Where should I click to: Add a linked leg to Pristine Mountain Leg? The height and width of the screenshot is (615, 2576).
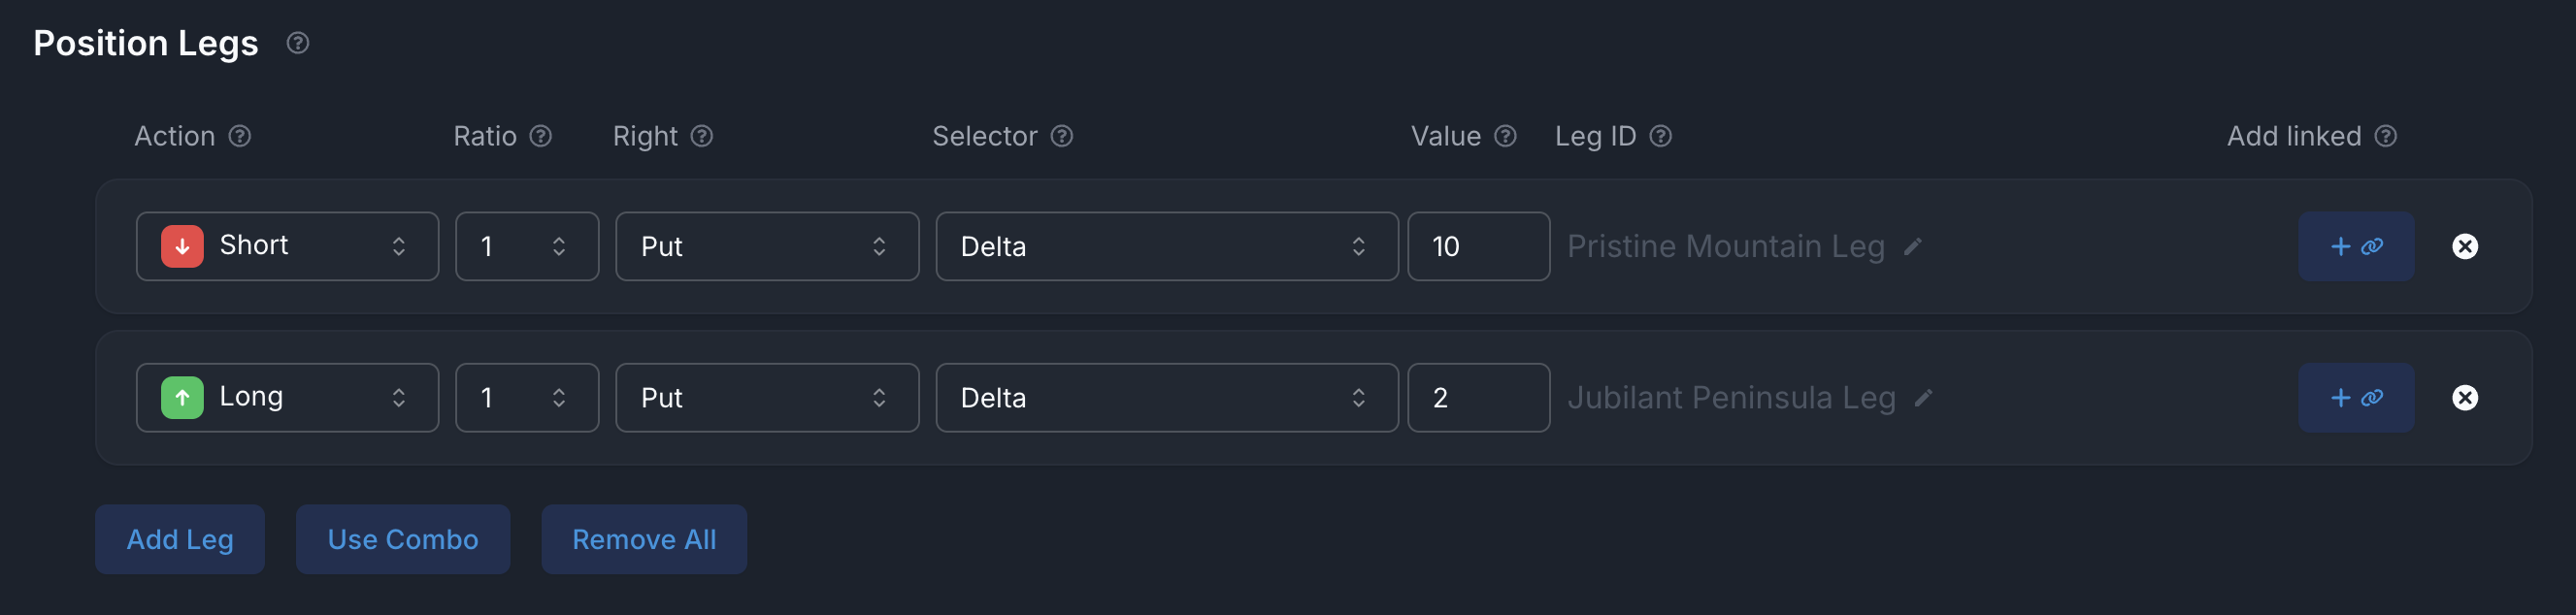click(x=2355, y=247)
